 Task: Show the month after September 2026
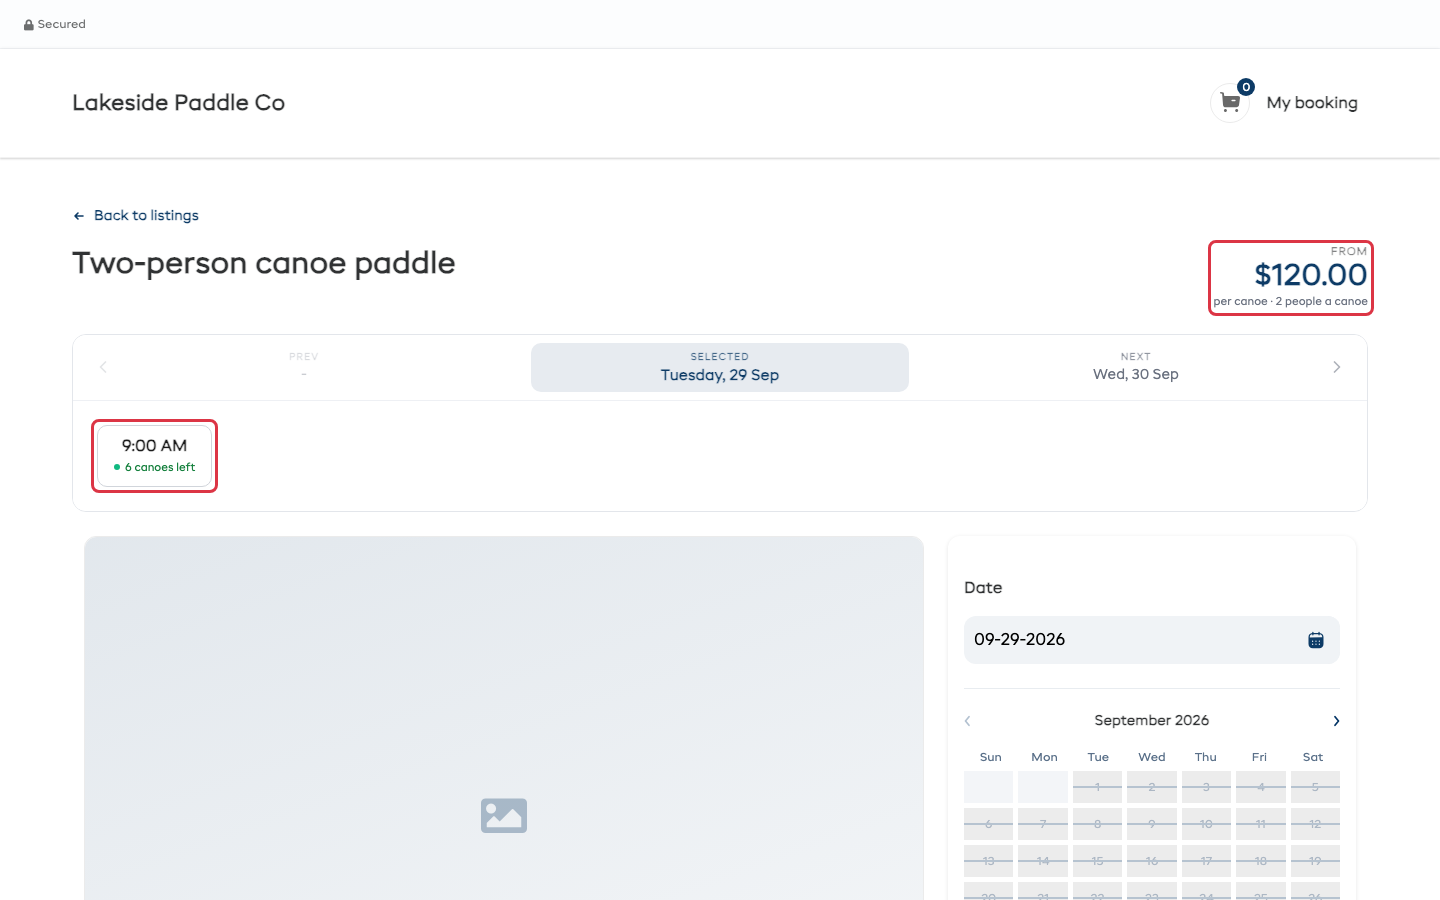pos(1336,721)
